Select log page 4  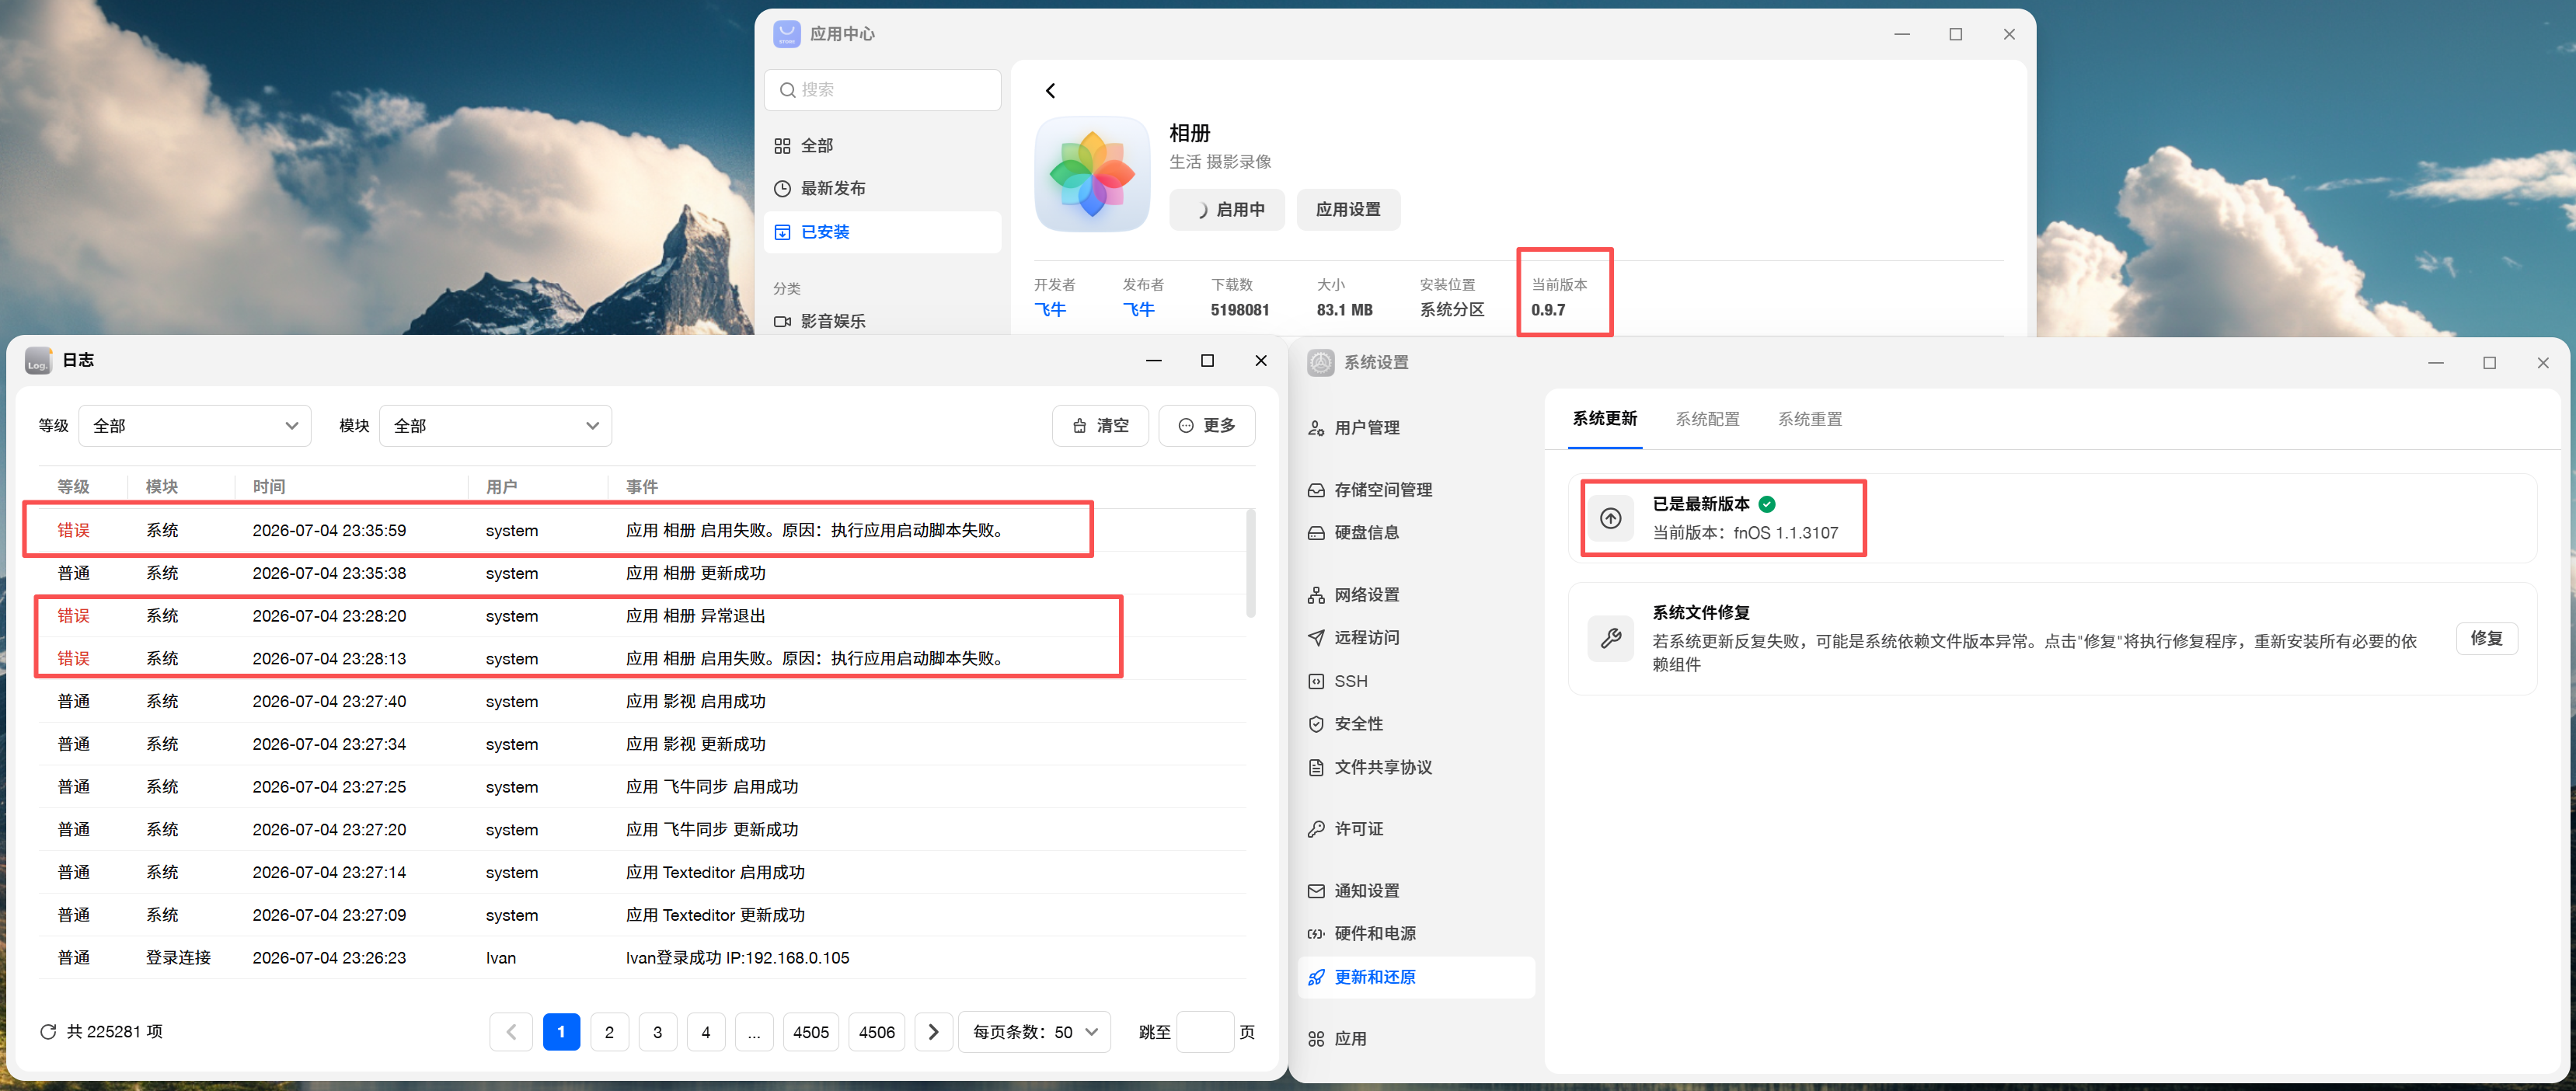coord(706,1032)
